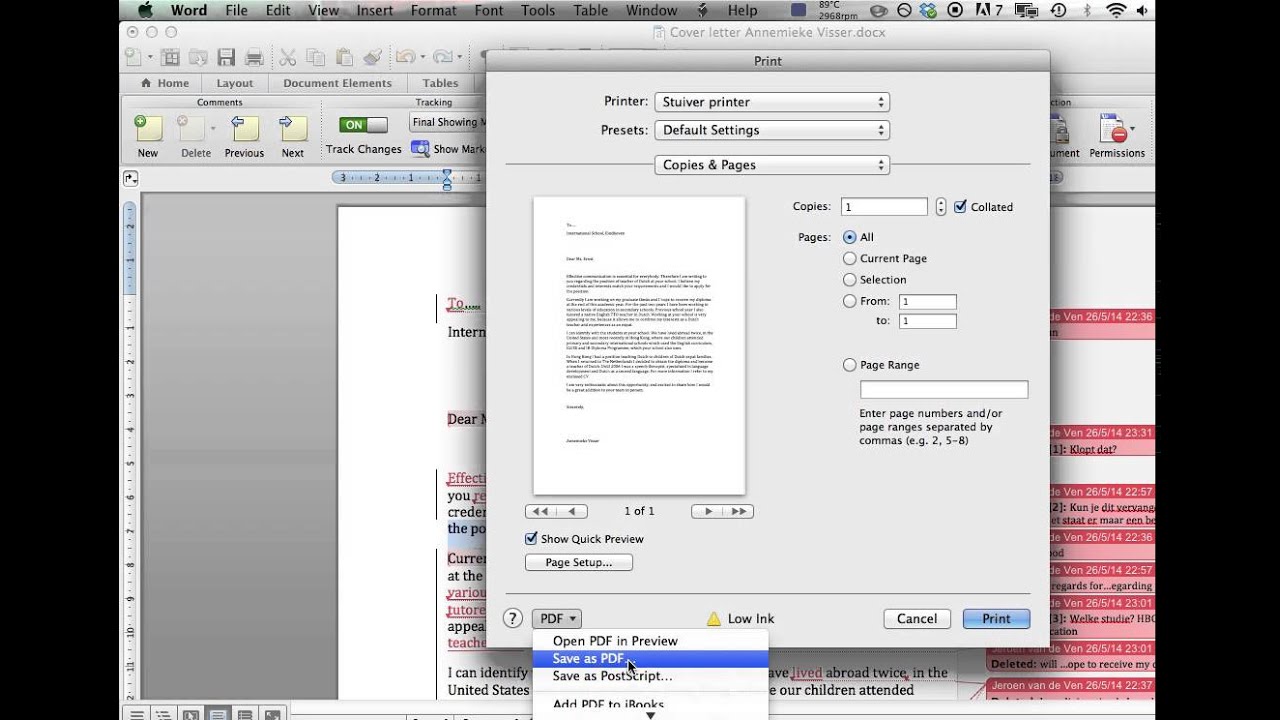Click the Cut scissors icon
This screenshot has width=1280, height=720.
[288, 57]
